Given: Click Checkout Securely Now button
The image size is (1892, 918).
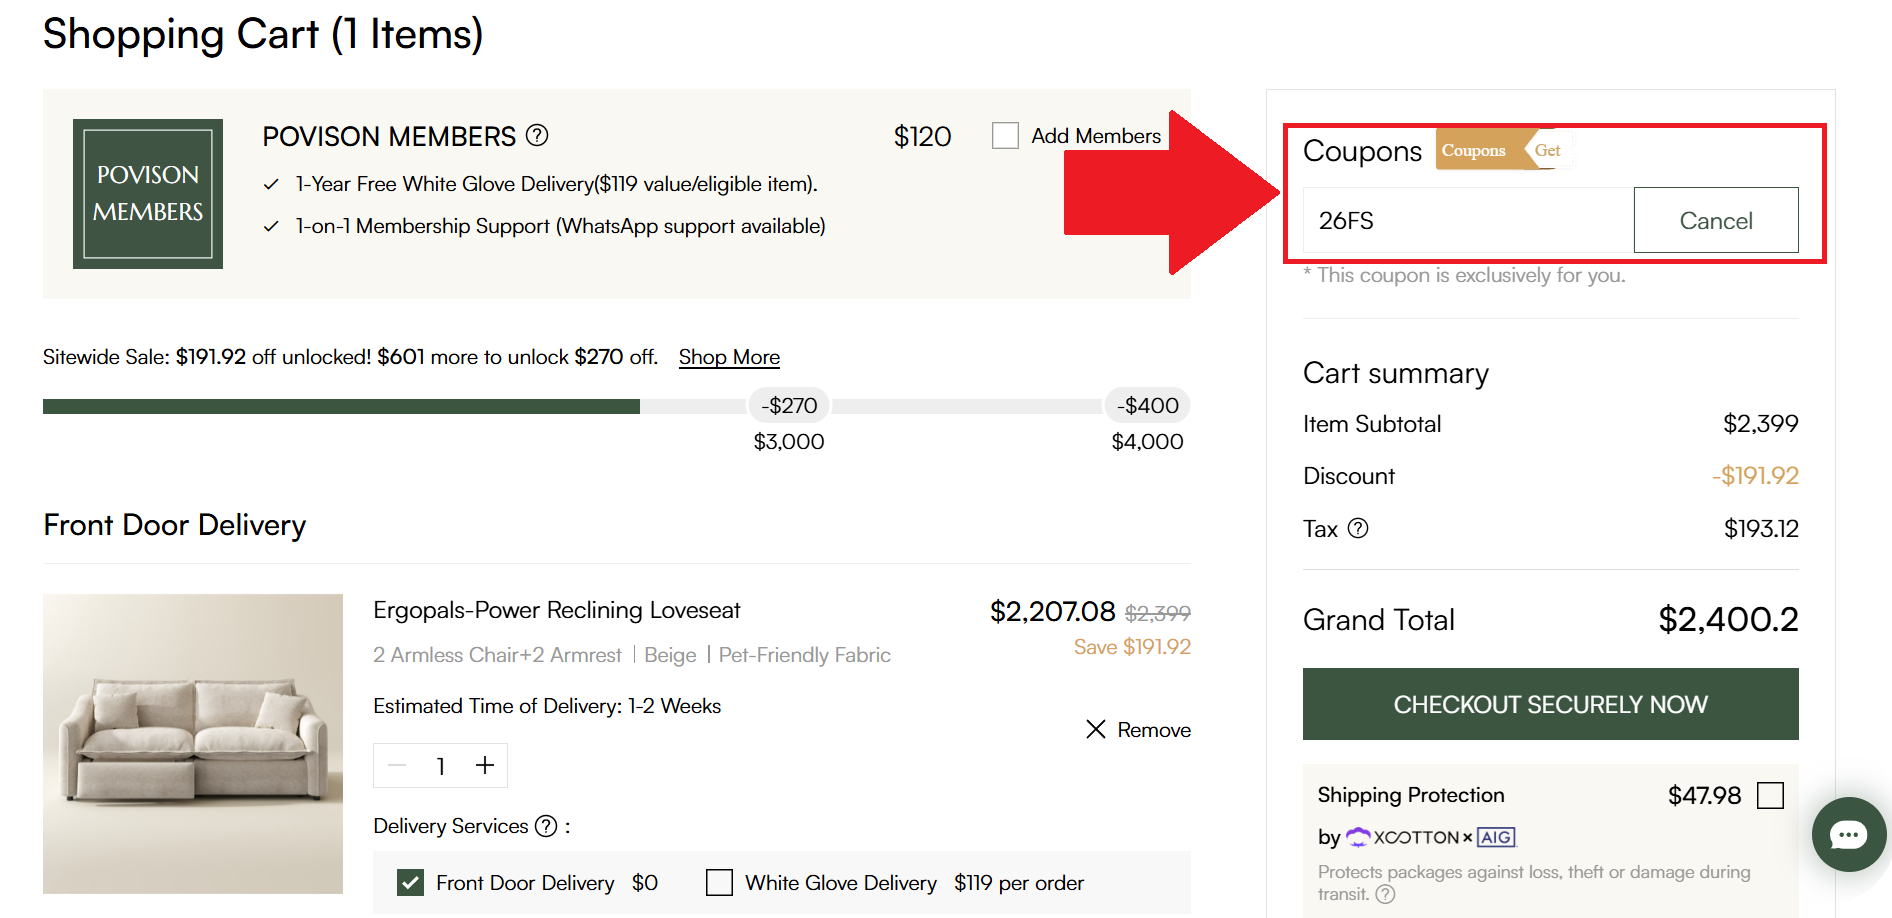Looking at the screenshot, I should coord(1550,704).
